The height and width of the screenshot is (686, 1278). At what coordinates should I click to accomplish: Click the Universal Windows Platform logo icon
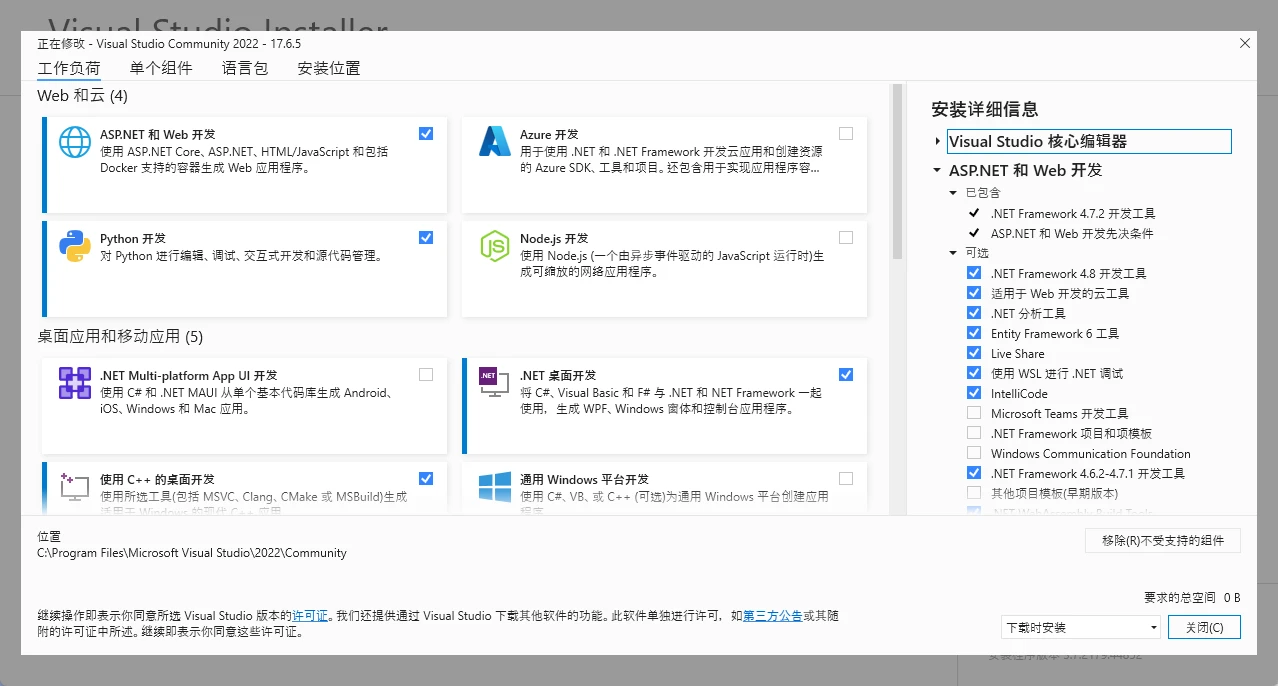tap(495, 487)
